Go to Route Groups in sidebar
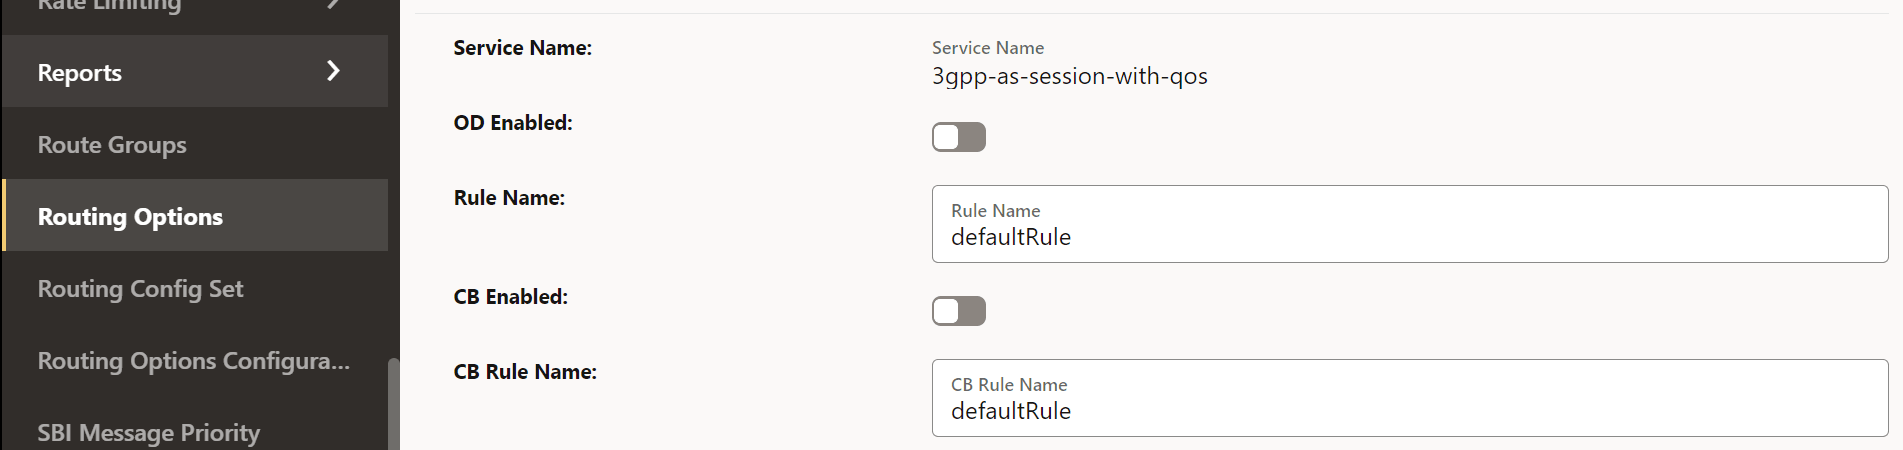The image size is (1903, 450). coord(112,145)
